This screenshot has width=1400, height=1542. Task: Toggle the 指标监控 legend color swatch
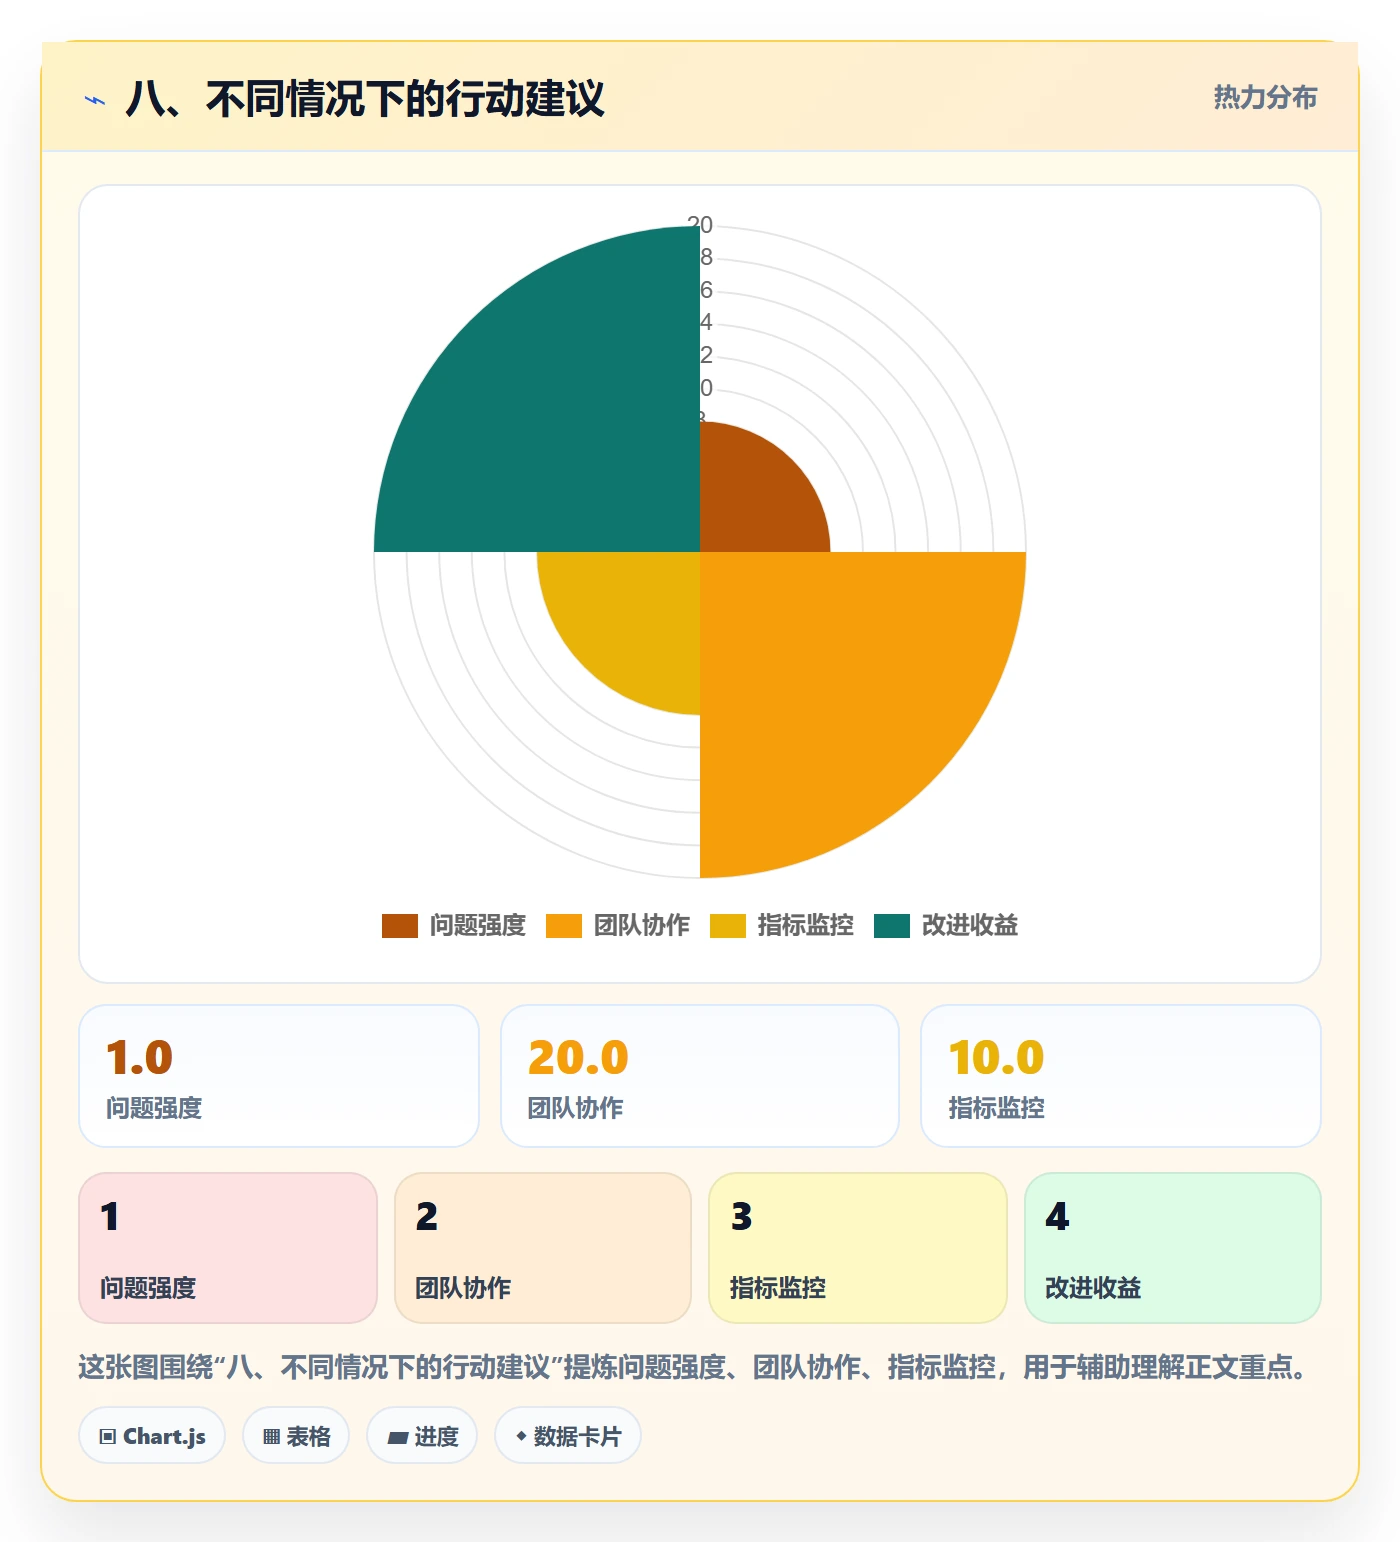727,926
